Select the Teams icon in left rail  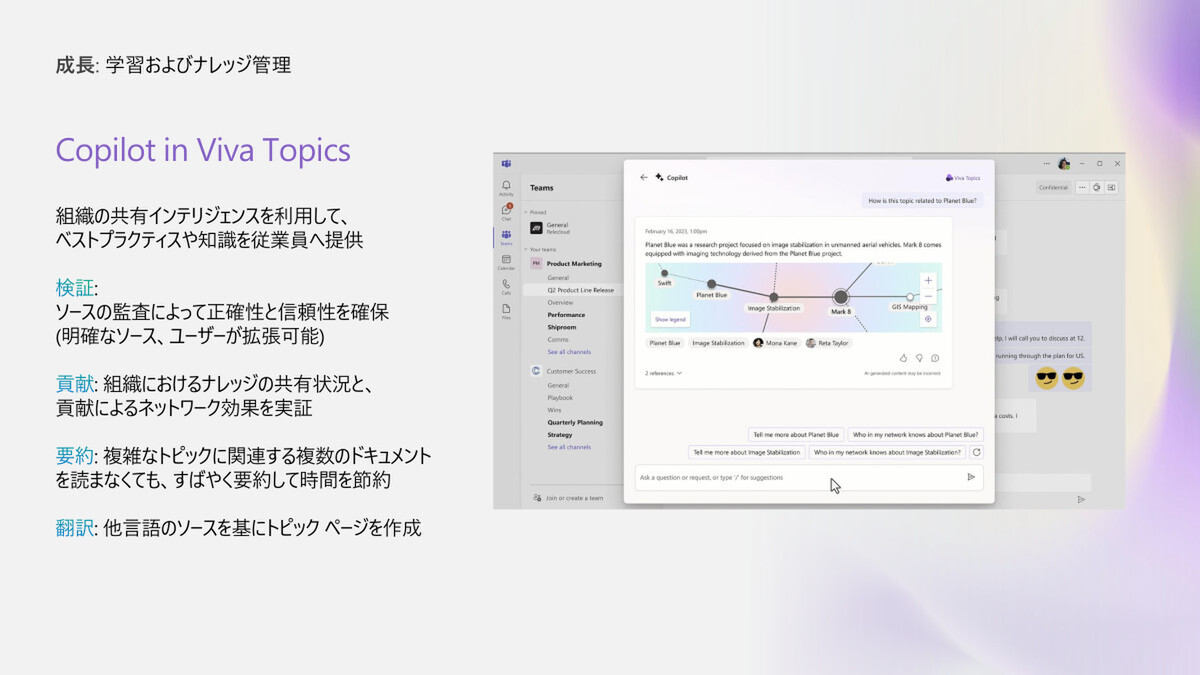[x=506, y=236]
